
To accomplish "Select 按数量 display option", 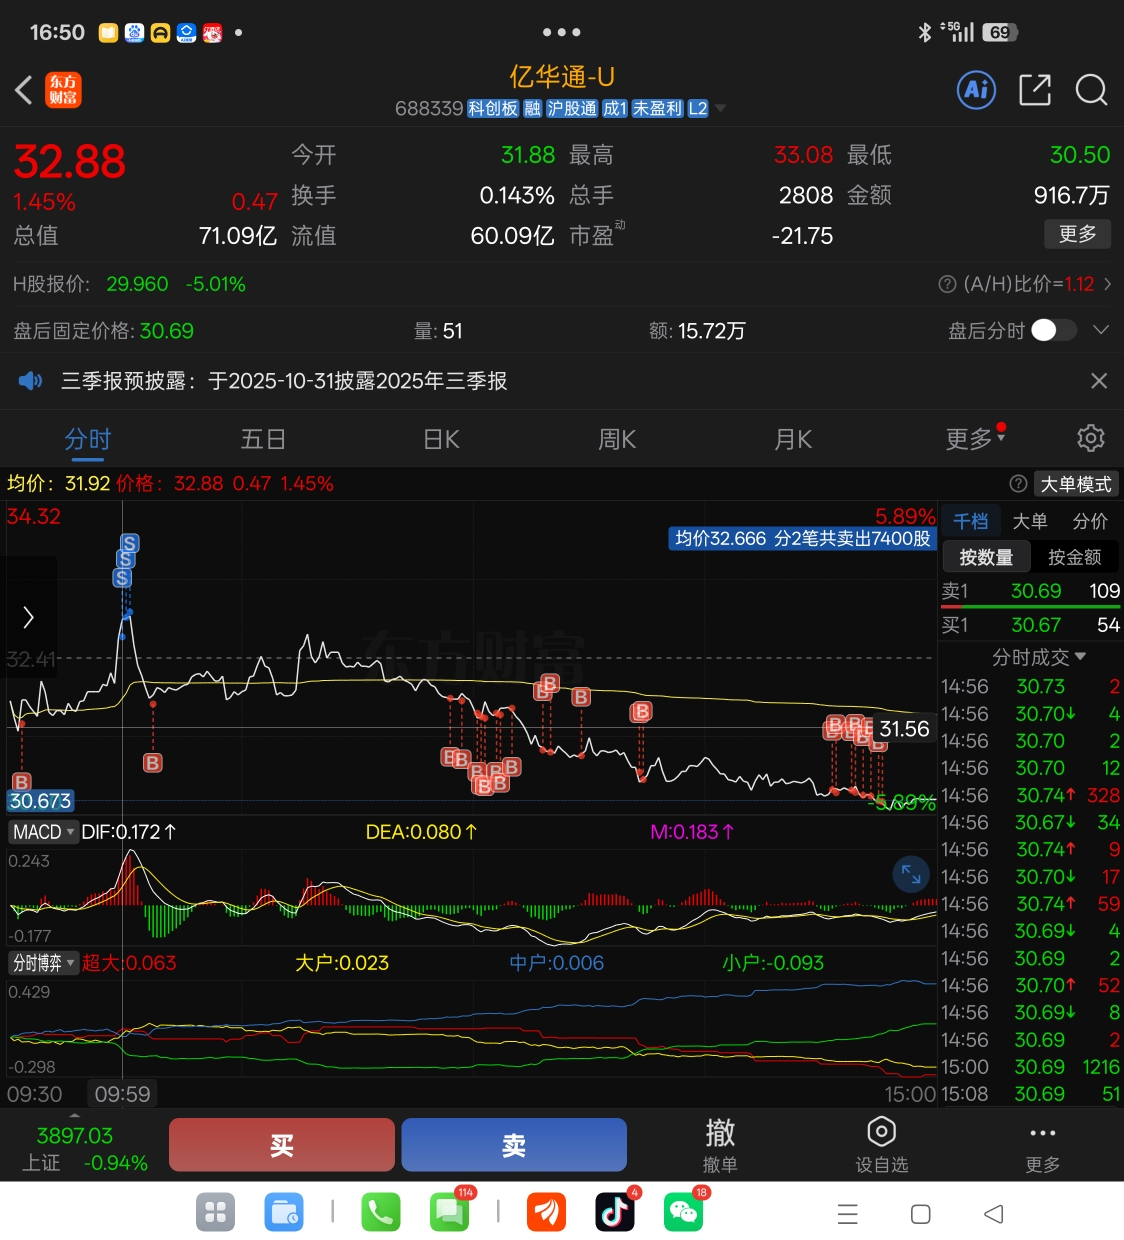I will (986, 557).
